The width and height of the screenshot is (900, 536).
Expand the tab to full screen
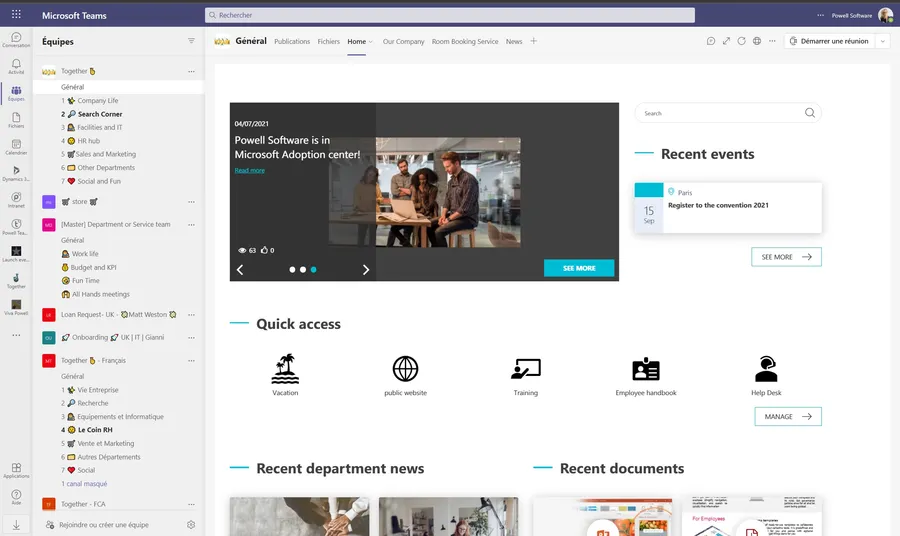726,41
